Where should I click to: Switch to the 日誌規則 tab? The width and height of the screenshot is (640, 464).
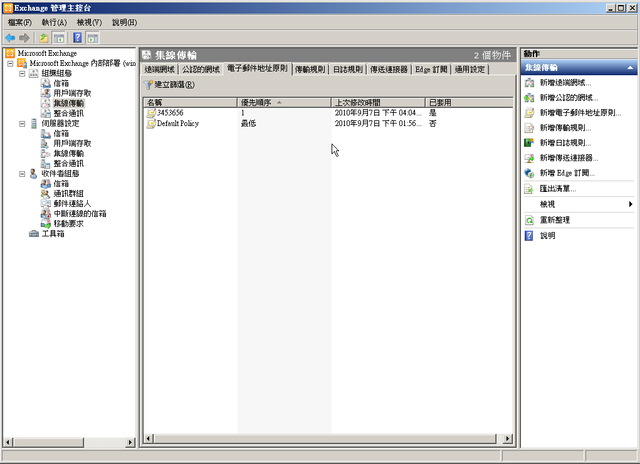pos(348,69)
